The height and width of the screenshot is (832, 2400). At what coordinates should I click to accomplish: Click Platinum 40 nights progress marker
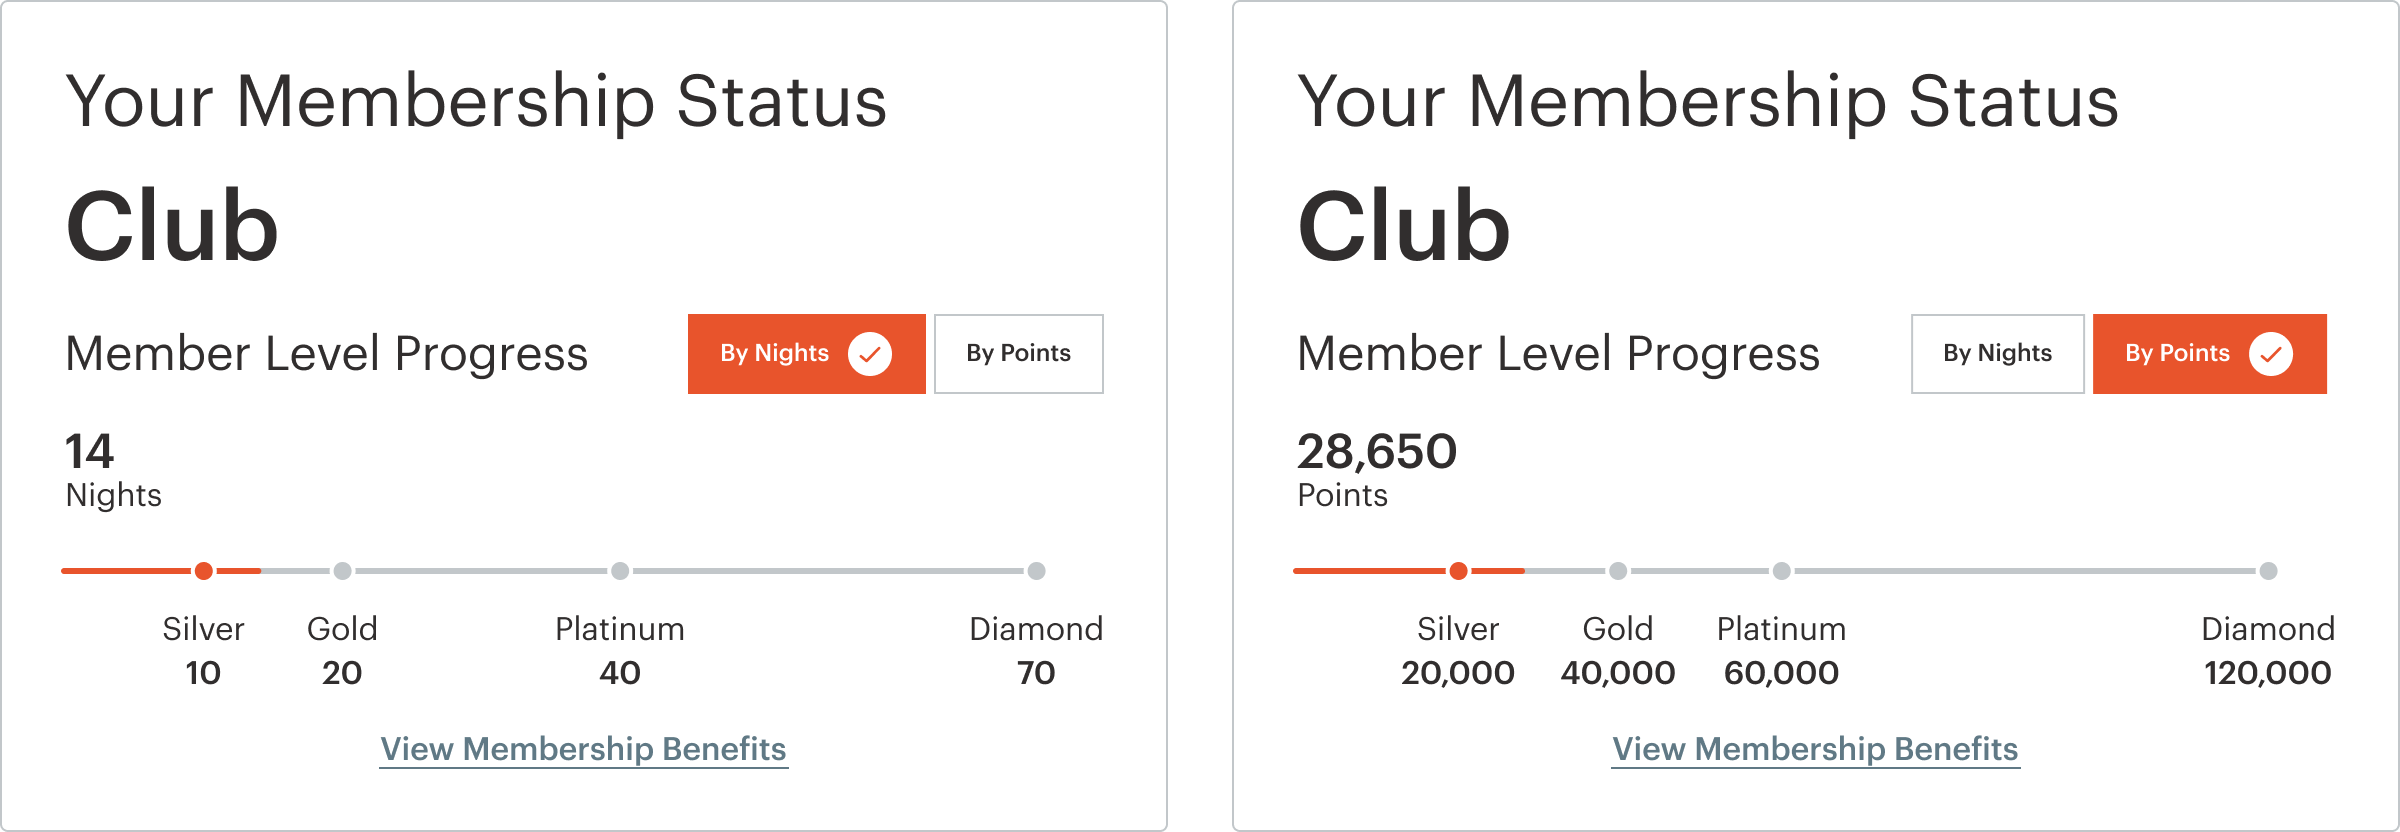(x=620, y=571)
